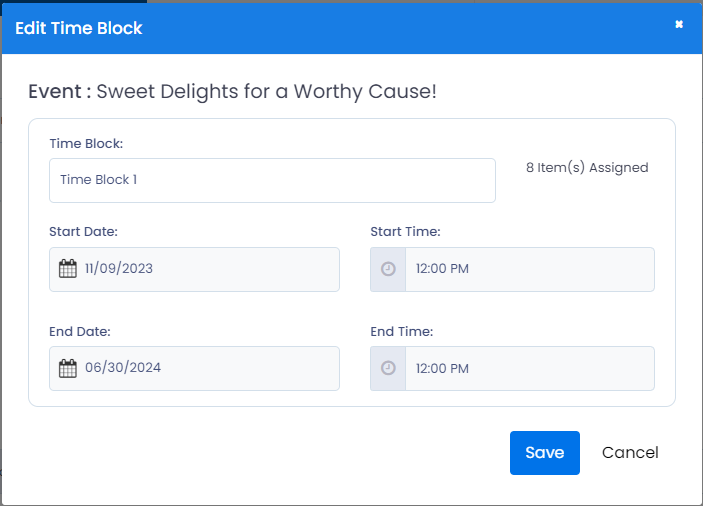The width and height of the screenshot is (703, 506).
Task: Select the 06/30/2024 end date field
Action: [194, 368]
